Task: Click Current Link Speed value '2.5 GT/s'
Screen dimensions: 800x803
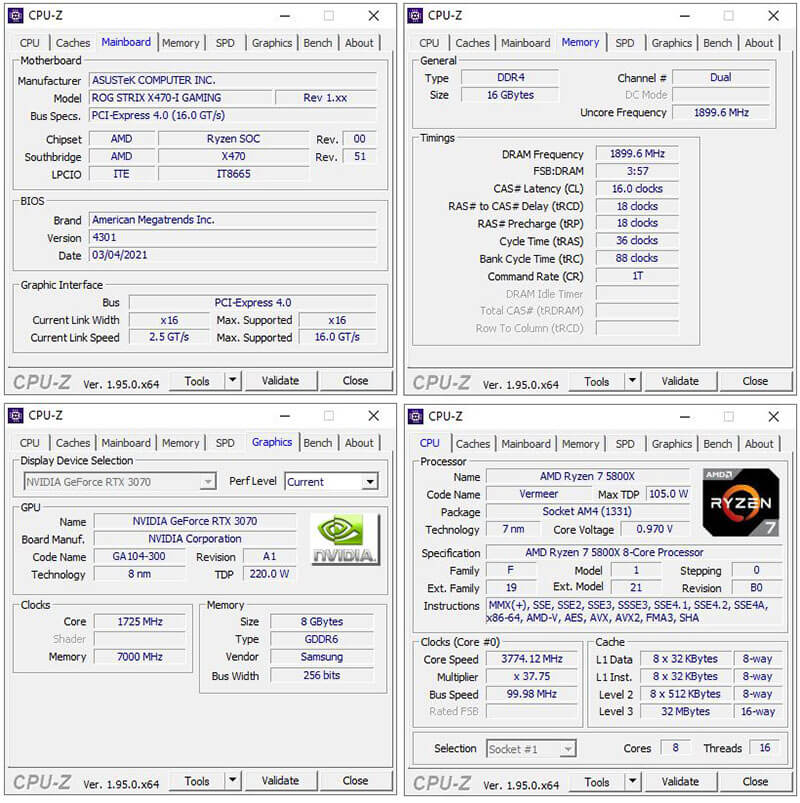Action: 169,337
